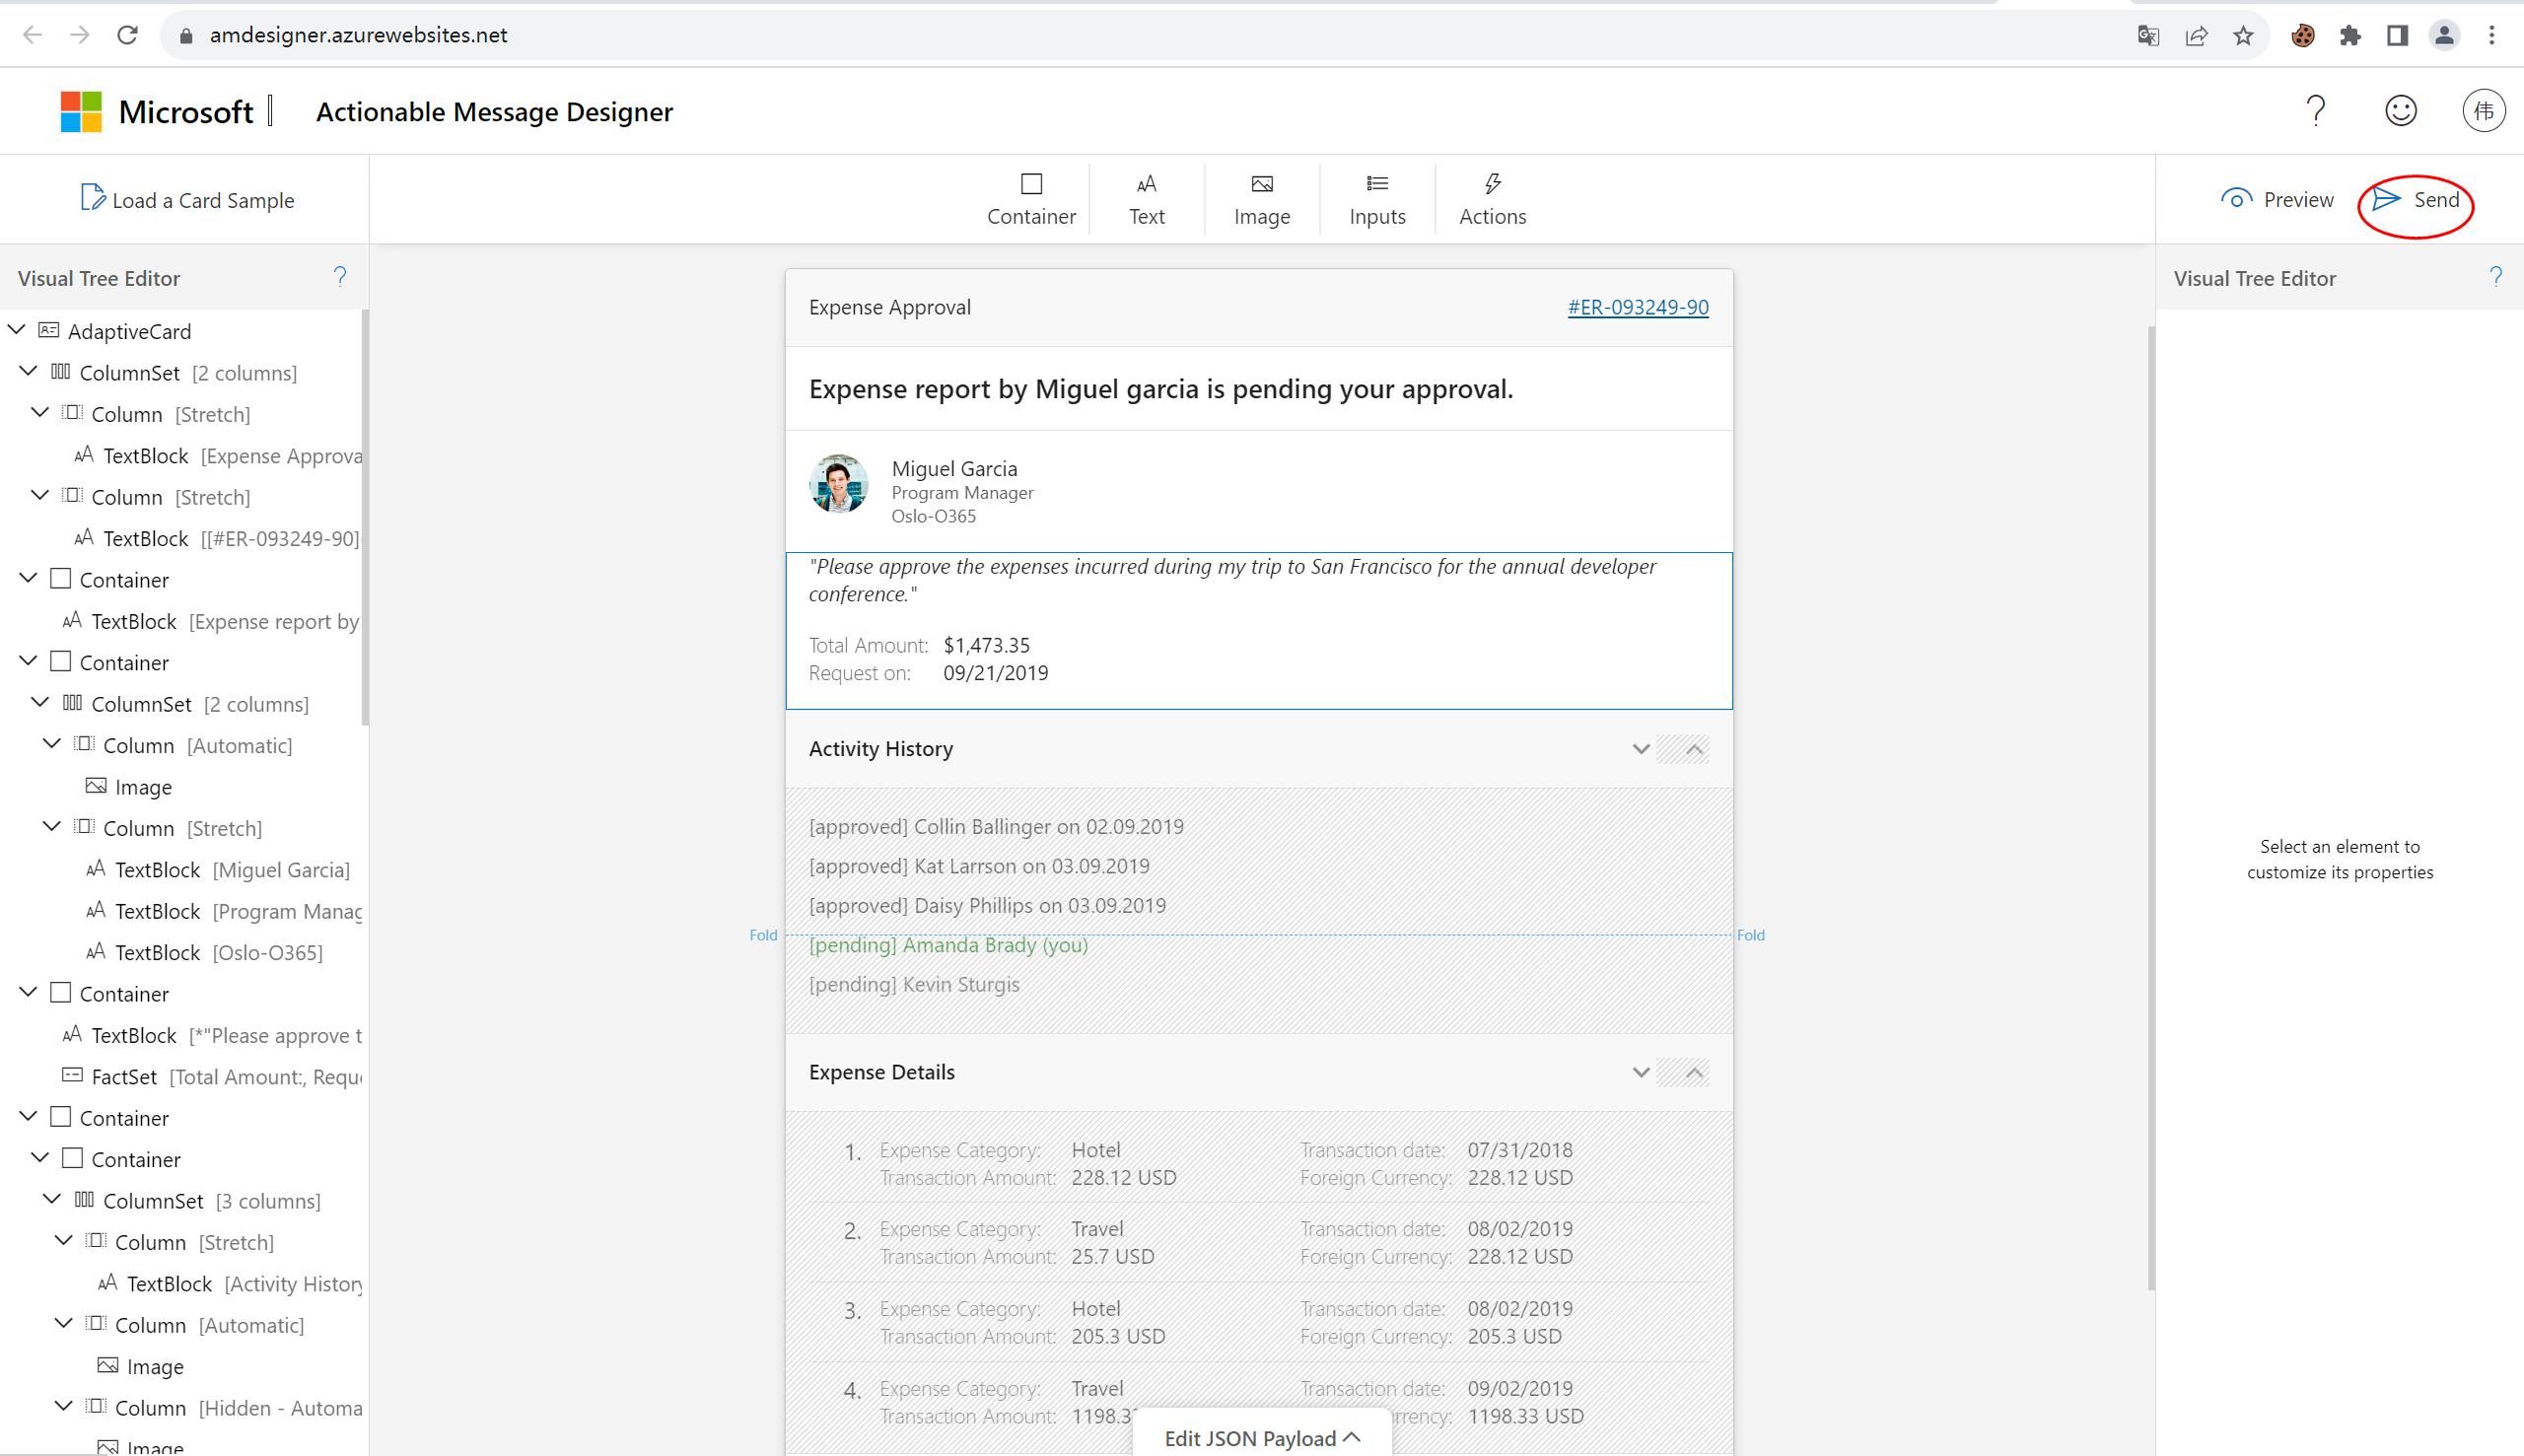The height and width of the screenshot is (1456, 2524).
Task: Add a Container element from toolbar
Action: 1031,199
